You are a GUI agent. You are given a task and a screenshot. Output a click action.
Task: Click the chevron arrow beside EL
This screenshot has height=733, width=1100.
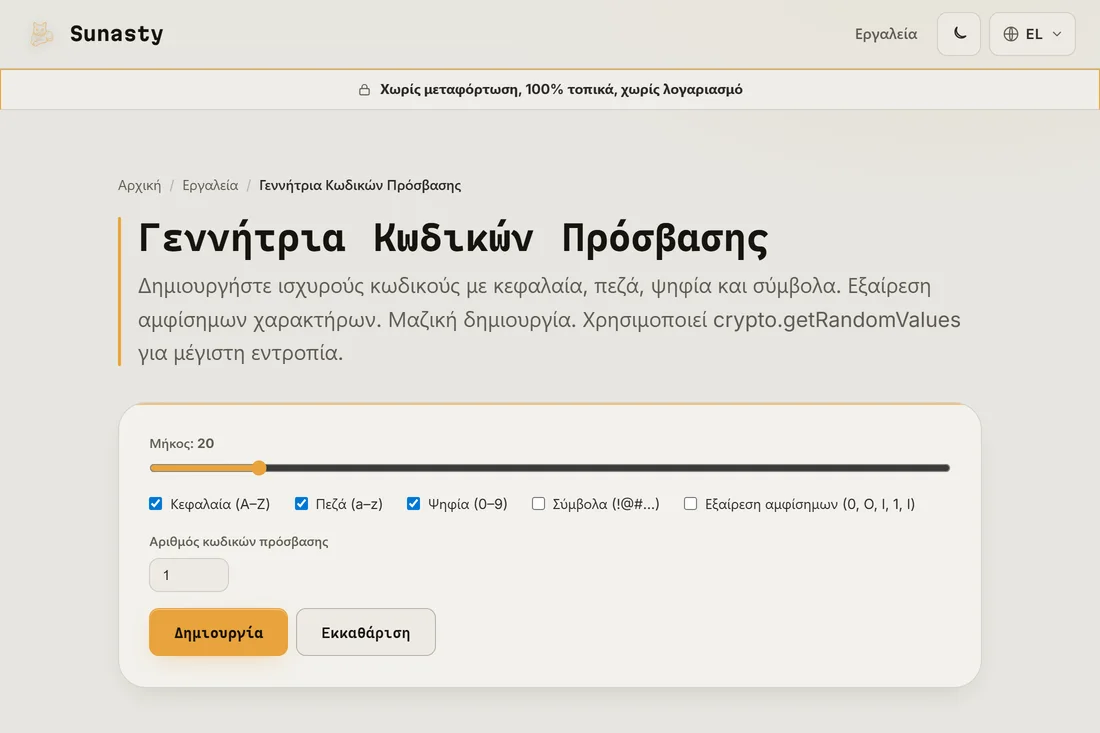tap(1057, 34)
